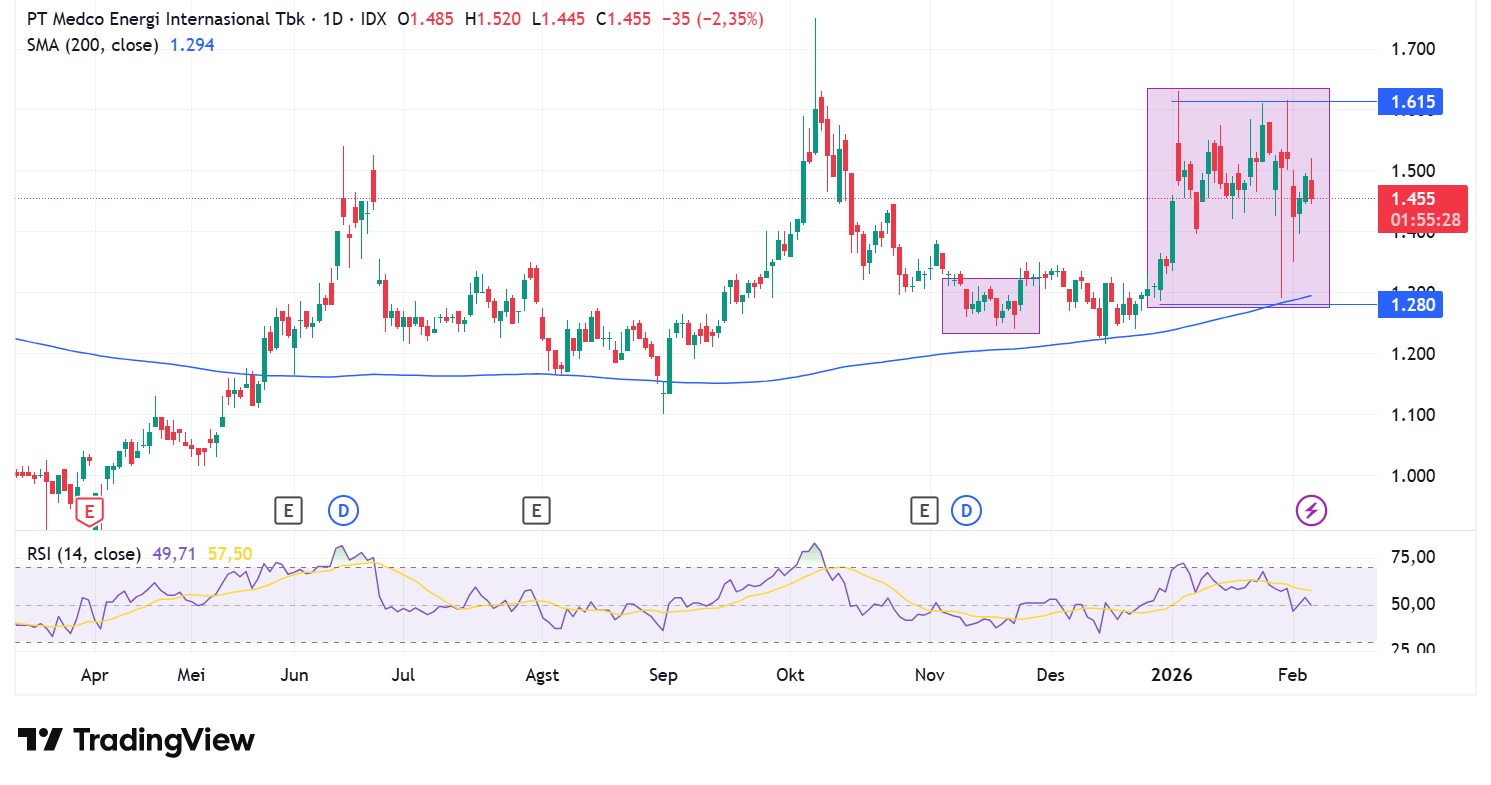This screenshot has width=1491, height=785.
Task: Click the red earnings E marker near April
Action: 90,513
